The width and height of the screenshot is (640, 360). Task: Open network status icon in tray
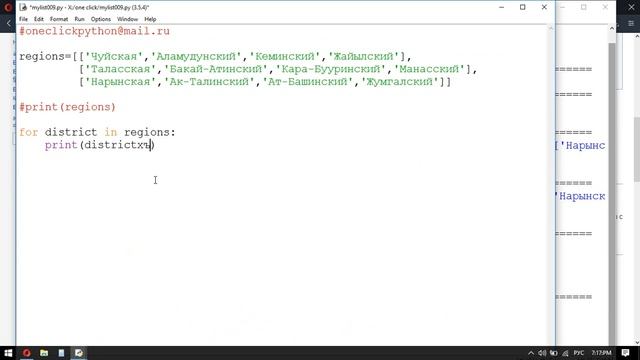[x=565, y=353]
